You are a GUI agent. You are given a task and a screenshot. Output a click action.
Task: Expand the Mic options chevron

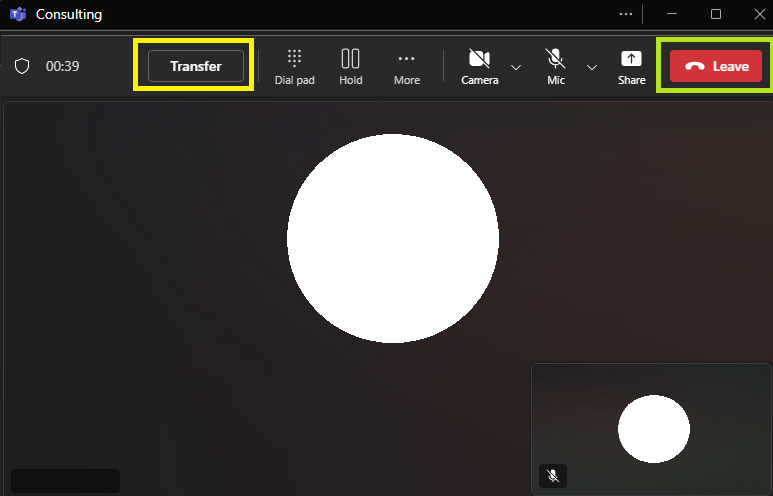[592, 67]
